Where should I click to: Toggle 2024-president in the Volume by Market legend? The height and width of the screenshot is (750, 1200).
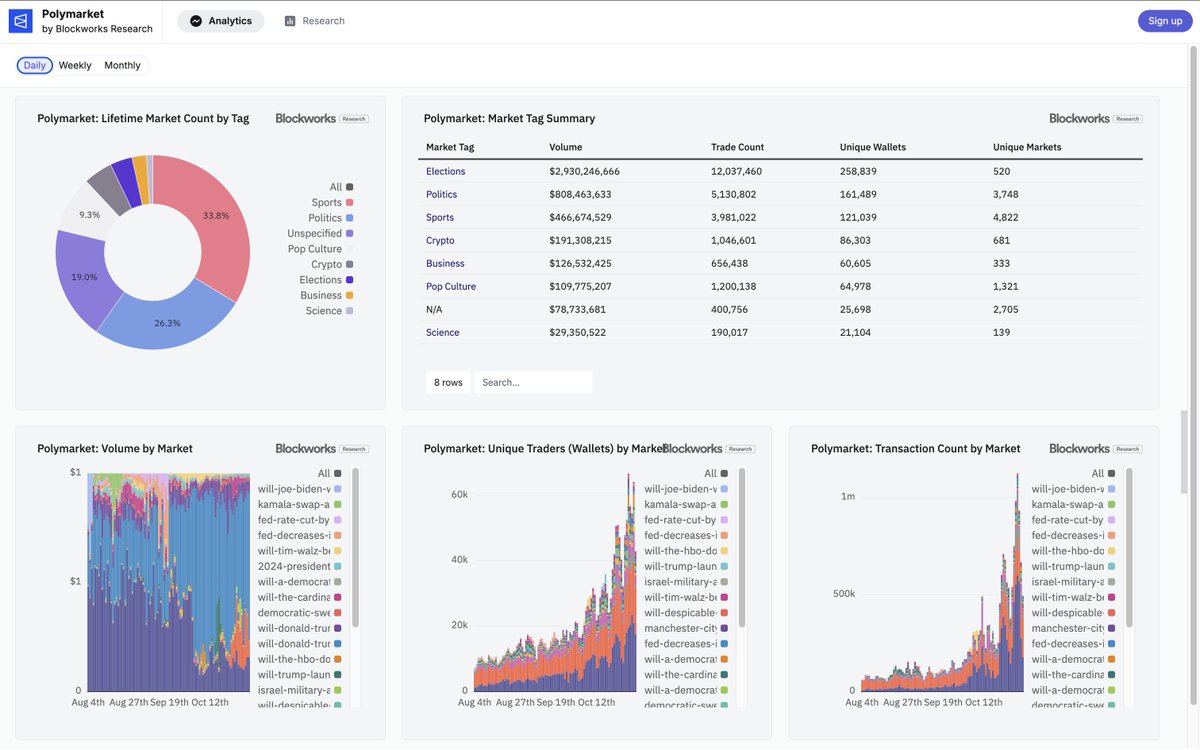(300, 566)
